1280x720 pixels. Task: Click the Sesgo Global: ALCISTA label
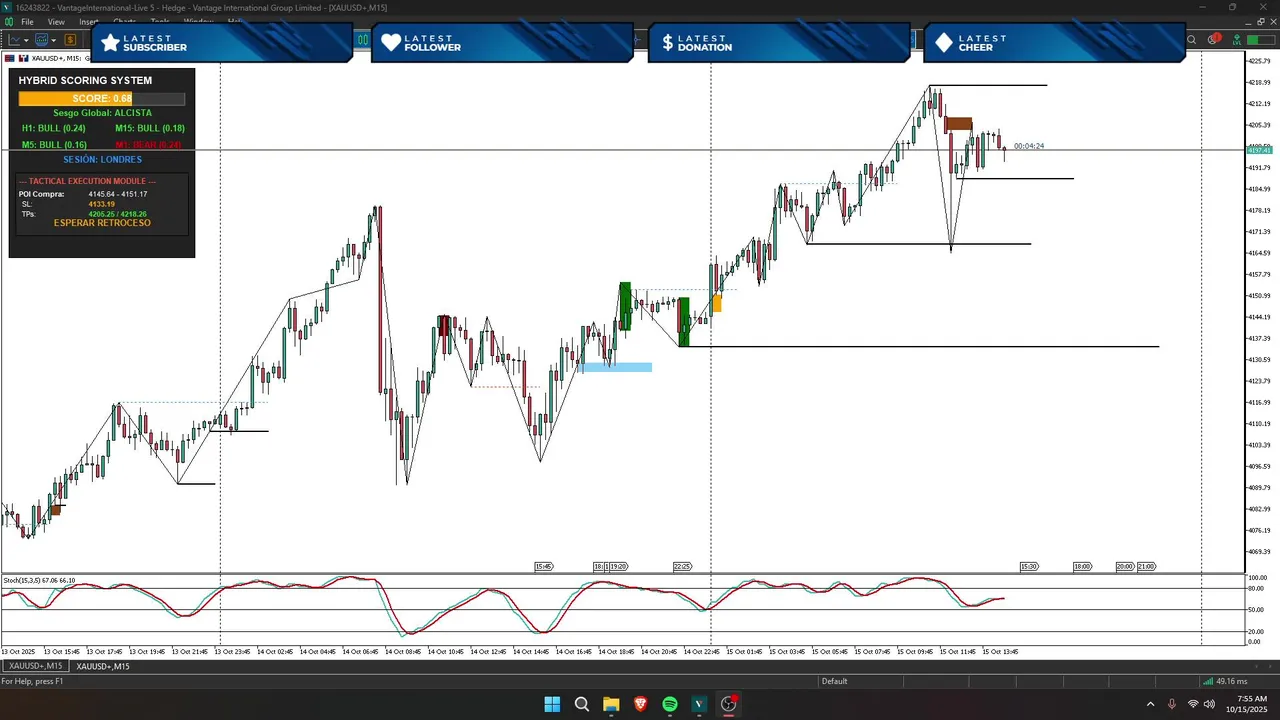102,113
